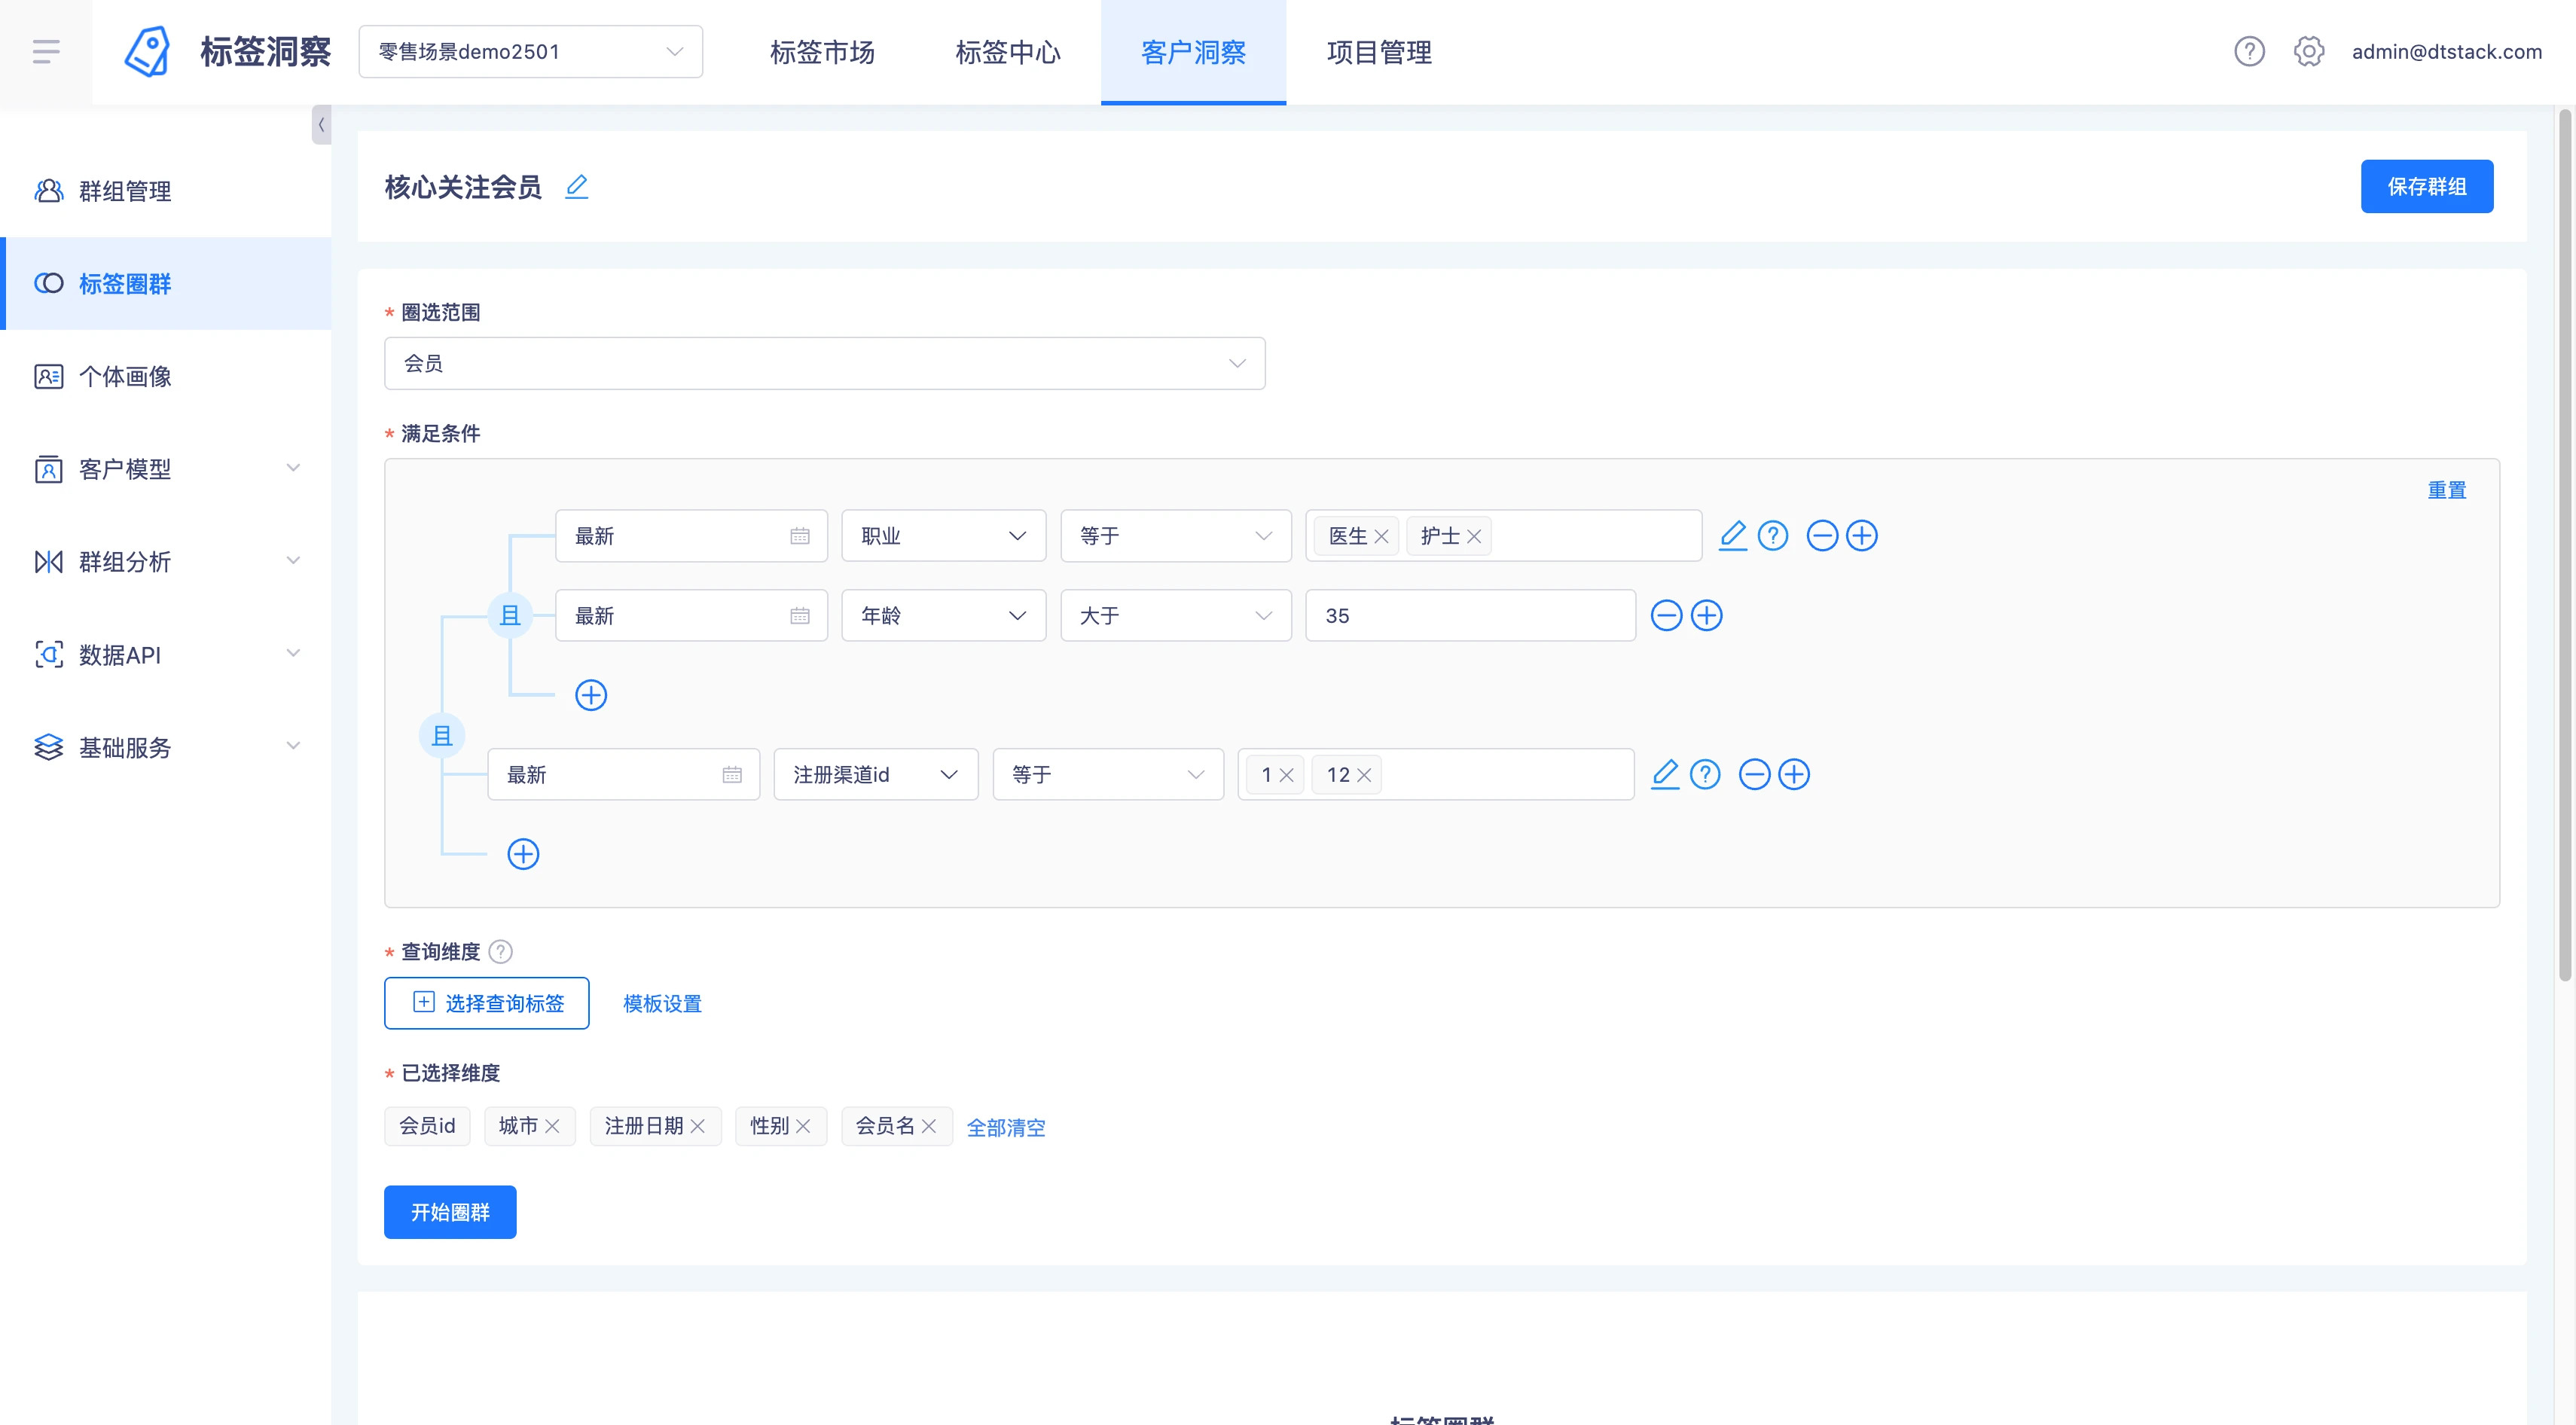Open the help question mark in the header
Screen dimensions: 2576x1425
[x=2249, y=51]
